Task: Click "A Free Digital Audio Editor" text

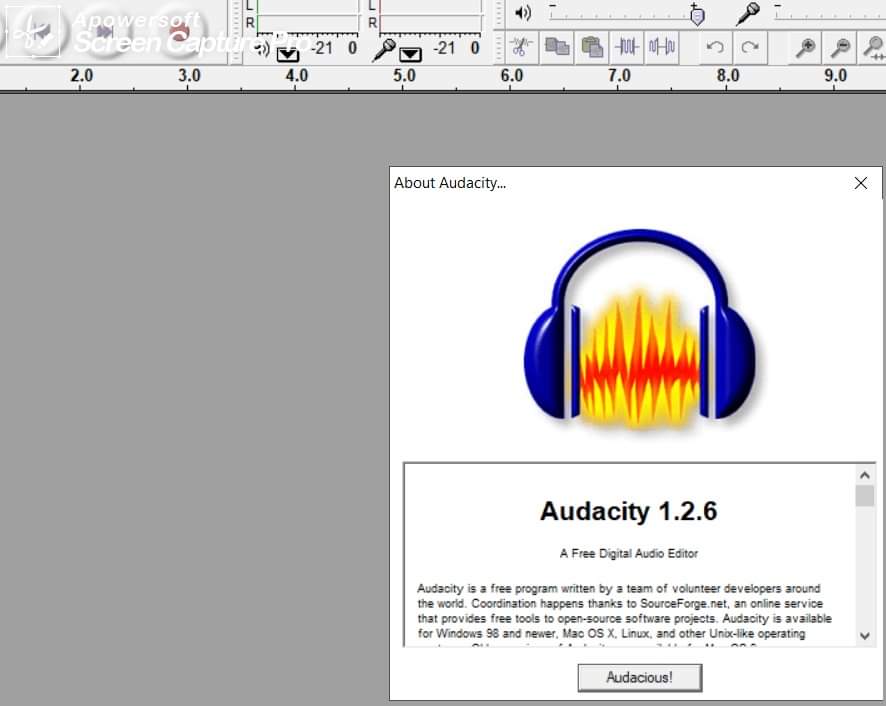Action: coord(629,553)
